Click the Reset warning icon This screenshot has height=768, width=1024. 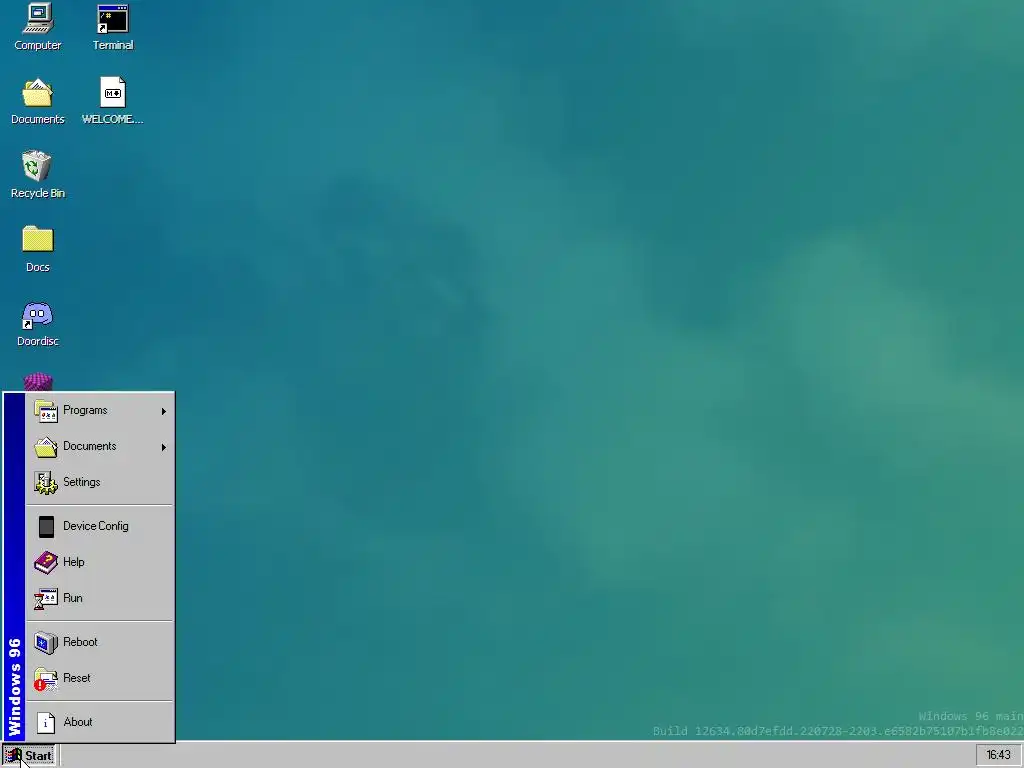pyautogui.click(x=46, y=679)
